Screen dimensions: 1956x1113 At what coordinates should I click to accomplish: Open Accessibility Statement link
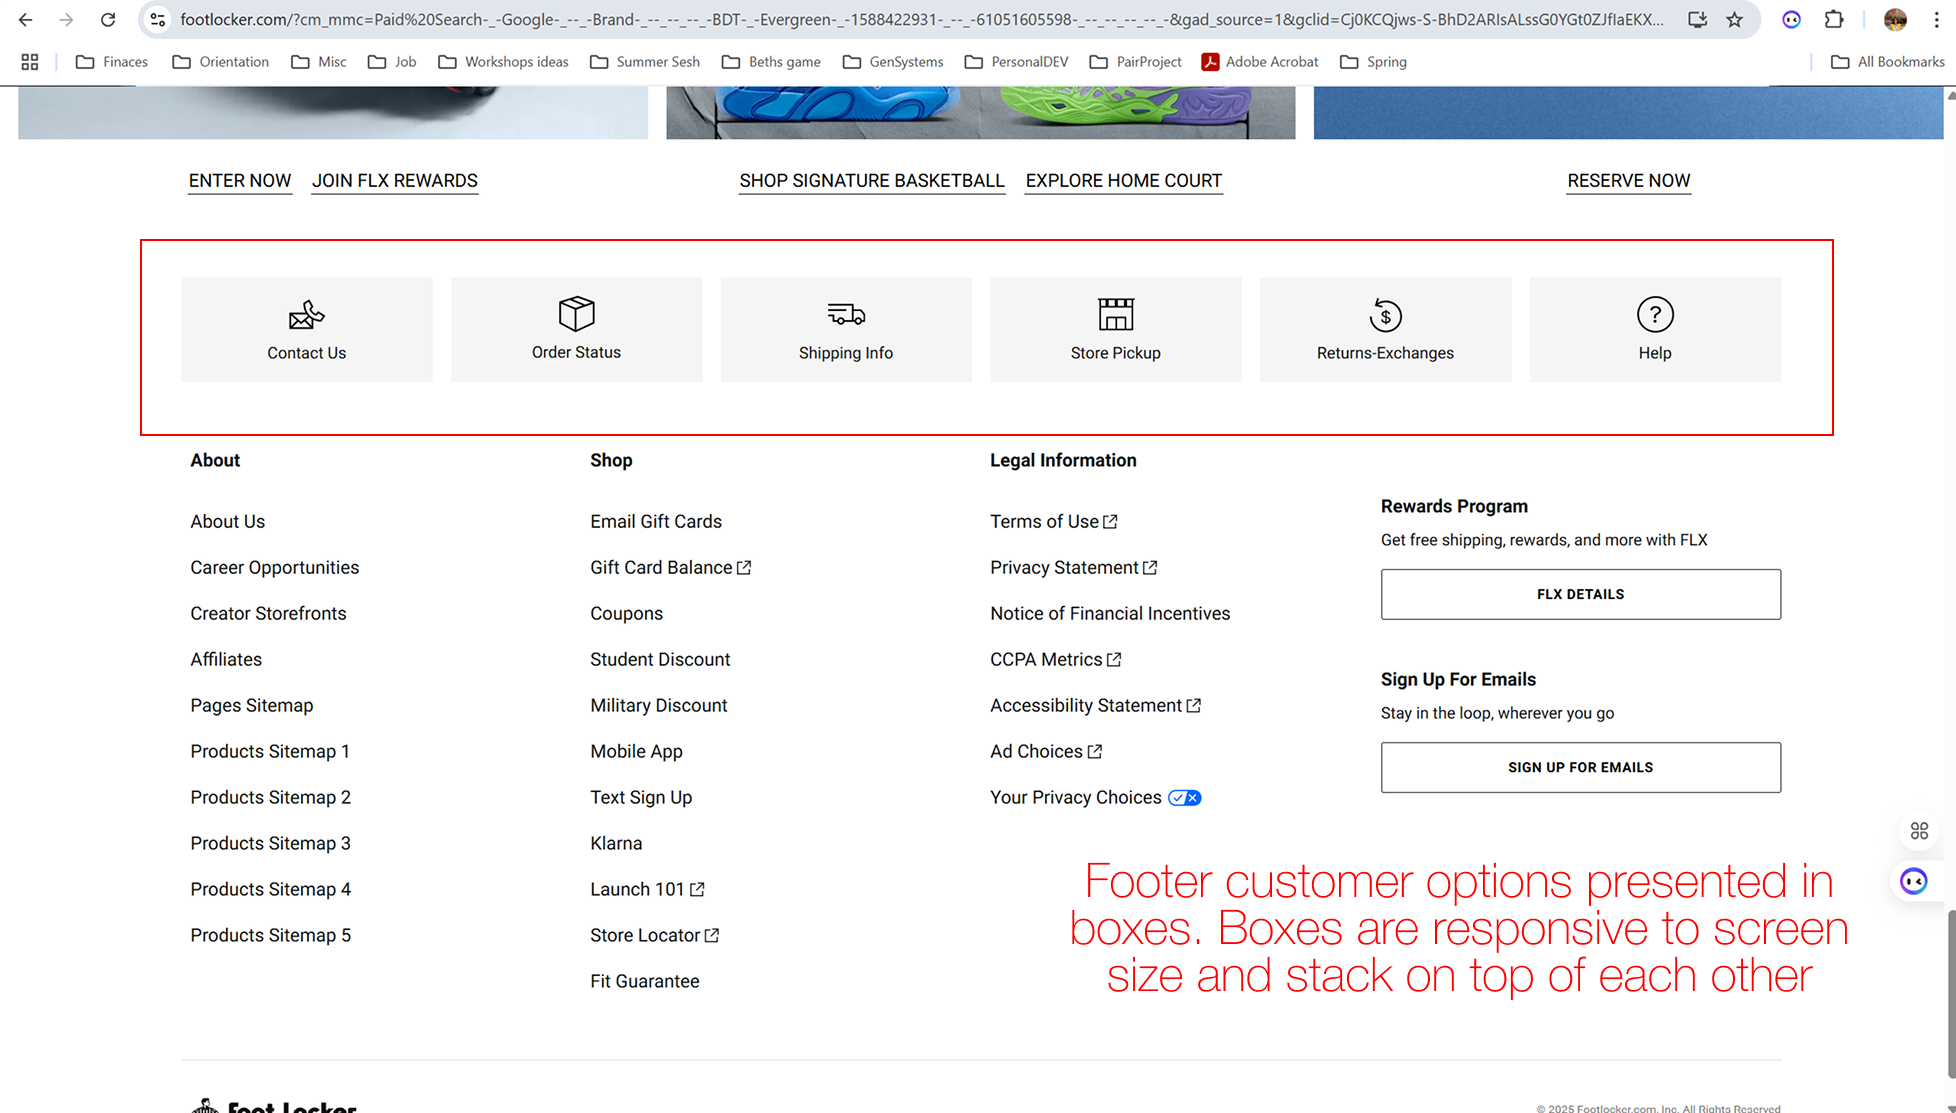(x=1096, y=705)
